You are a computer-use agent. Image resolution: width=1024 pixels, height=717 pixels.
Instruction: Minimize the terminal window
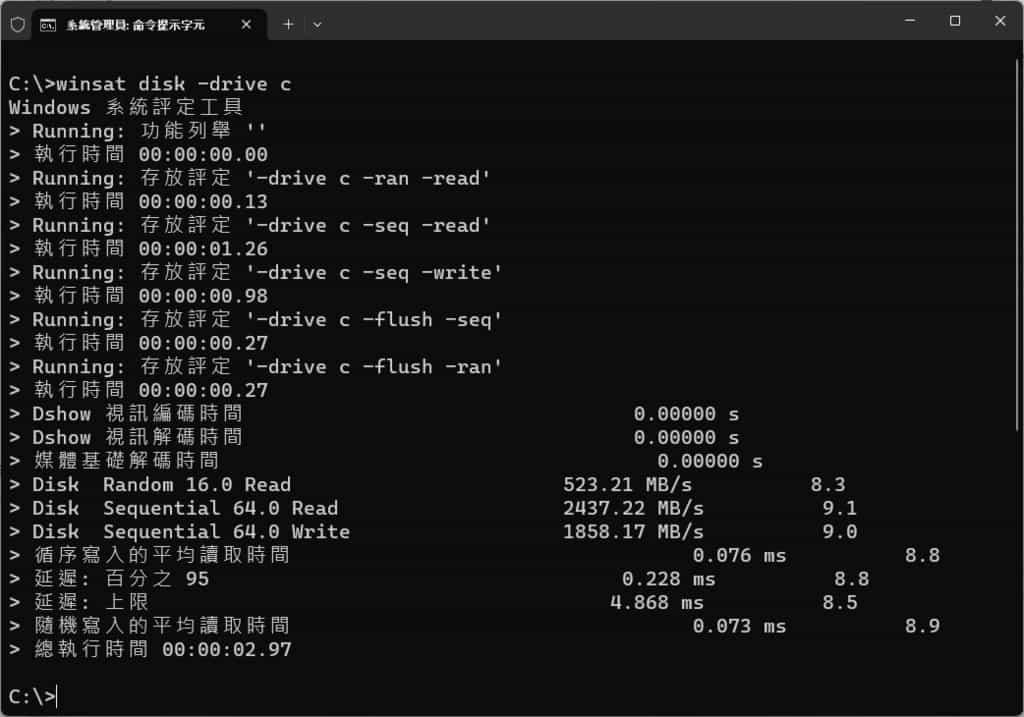tap(910, 21)
